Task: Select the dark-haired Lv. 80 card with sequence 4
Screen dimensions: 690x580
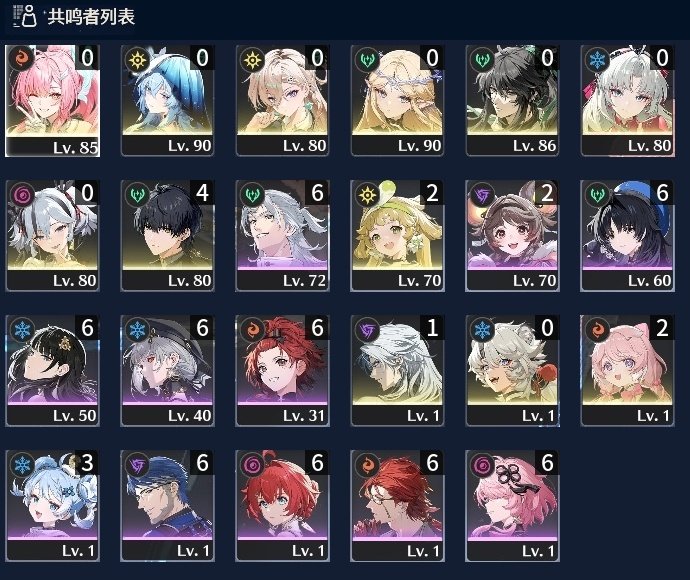Action: click(x=167, y=235)
